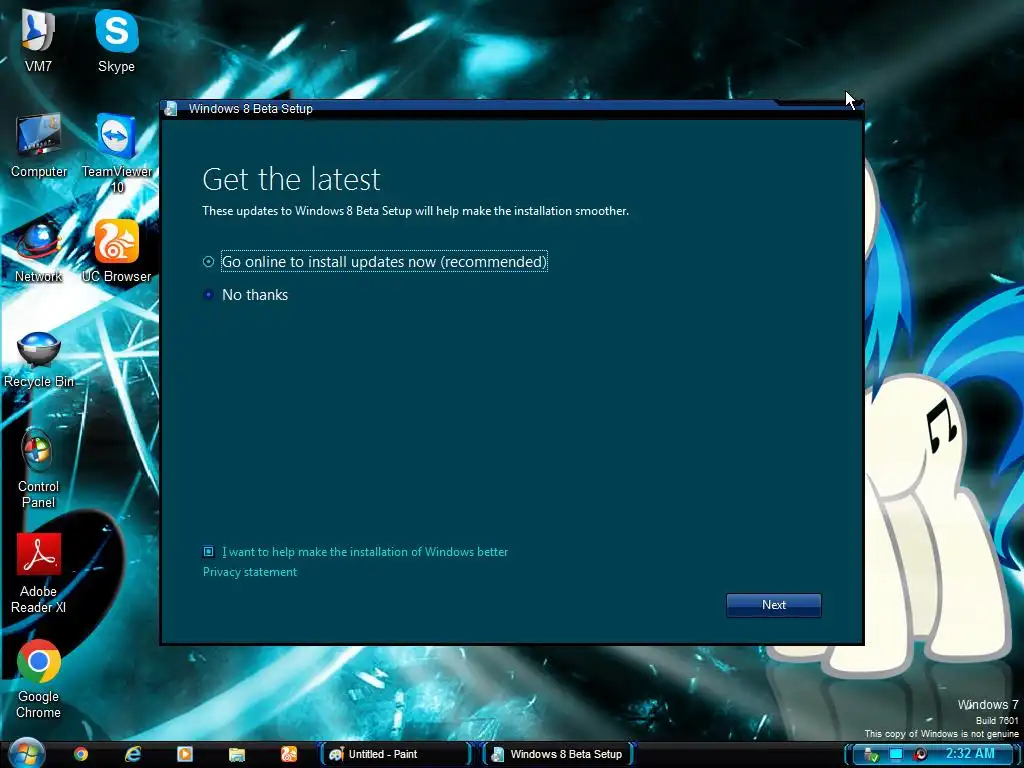Open the Windows Start orb
The width and height of the screenshot is (1024, 768).
tap(25, 754)
